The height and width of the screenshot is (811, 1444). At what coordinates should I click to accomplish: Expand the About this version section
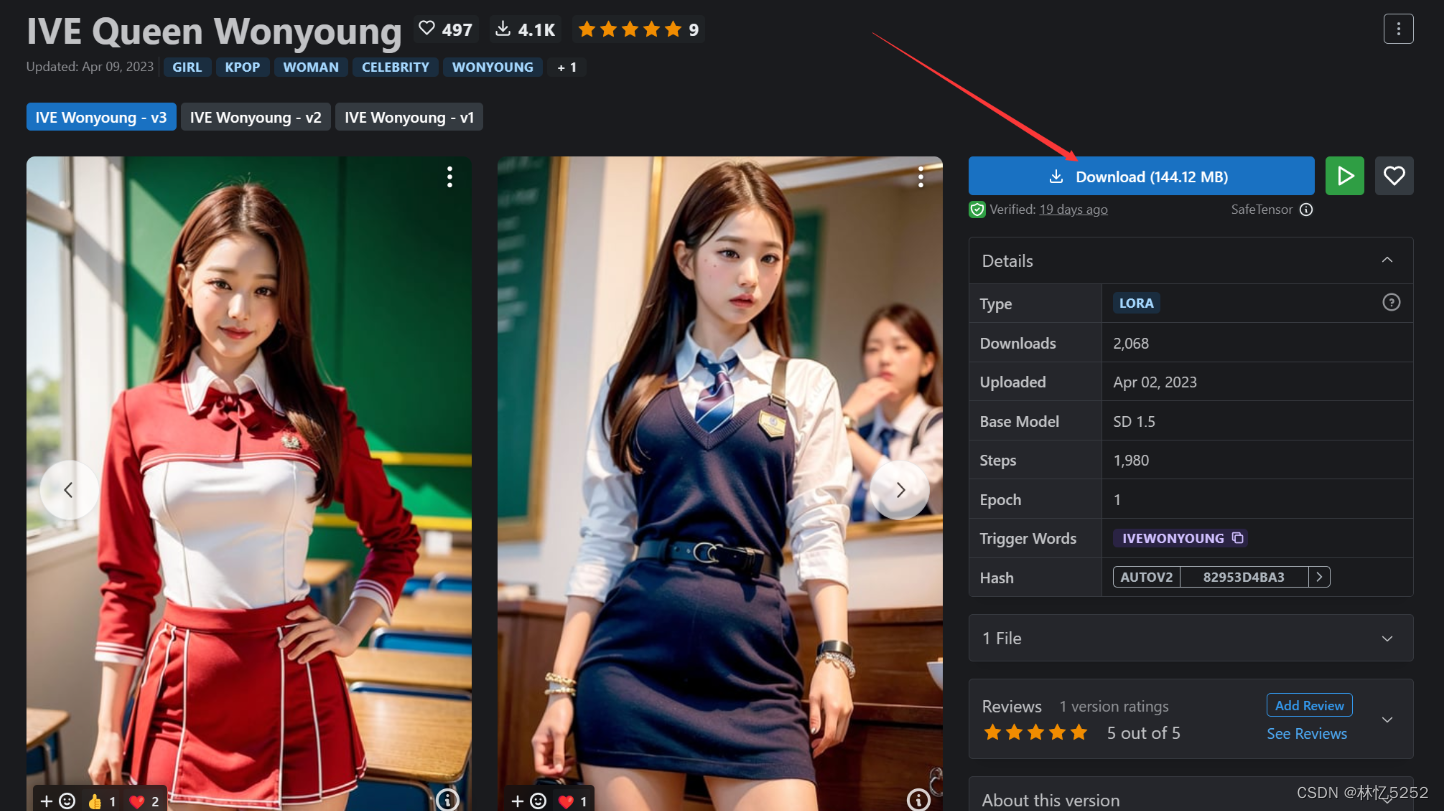pos(1387,798)
